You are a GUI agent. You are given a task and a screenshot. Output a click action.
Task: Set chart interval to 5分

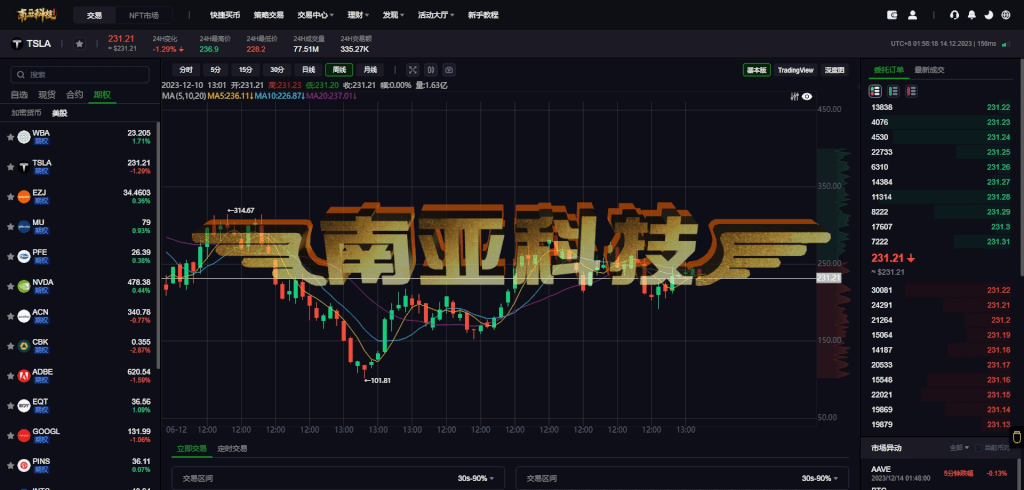click(216, 70)
